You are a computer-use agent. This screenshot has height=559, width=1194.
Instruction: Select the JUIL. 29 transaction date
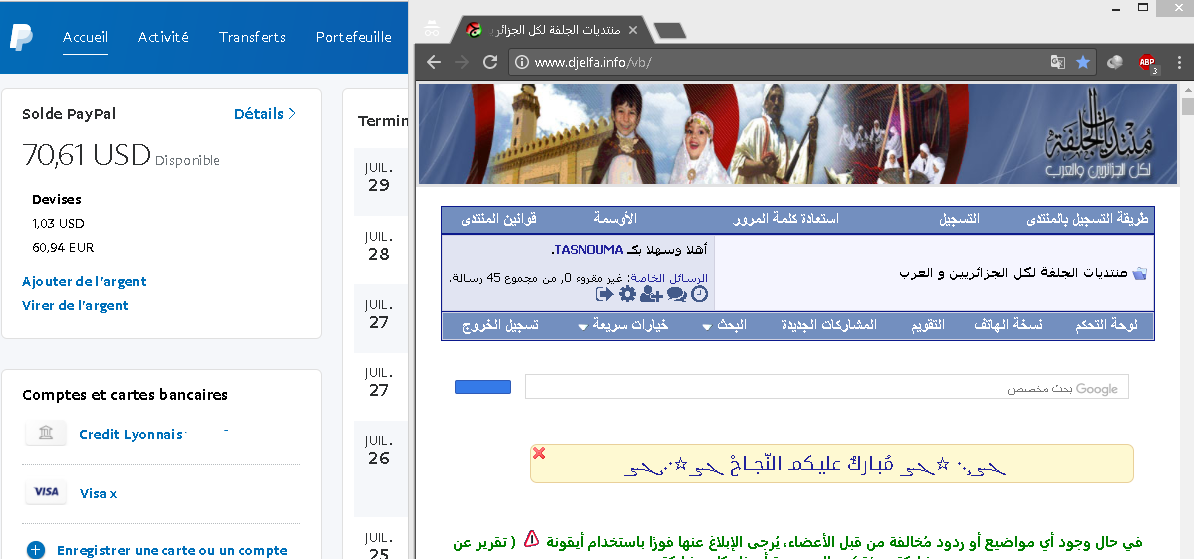(x=378, y=177)
